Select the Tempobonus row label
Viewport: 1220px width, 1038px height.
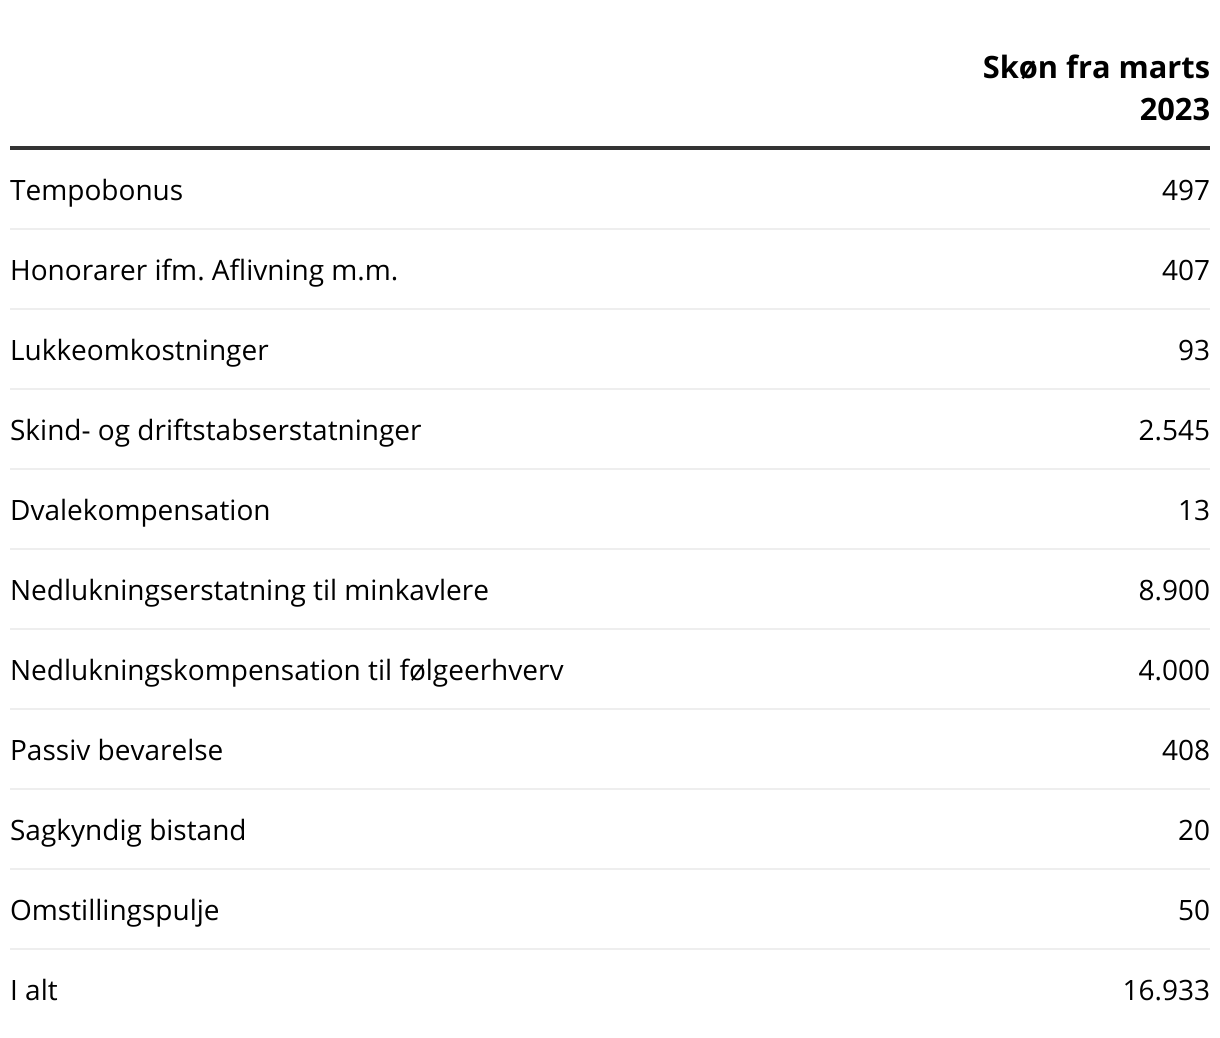pos(97,190)
